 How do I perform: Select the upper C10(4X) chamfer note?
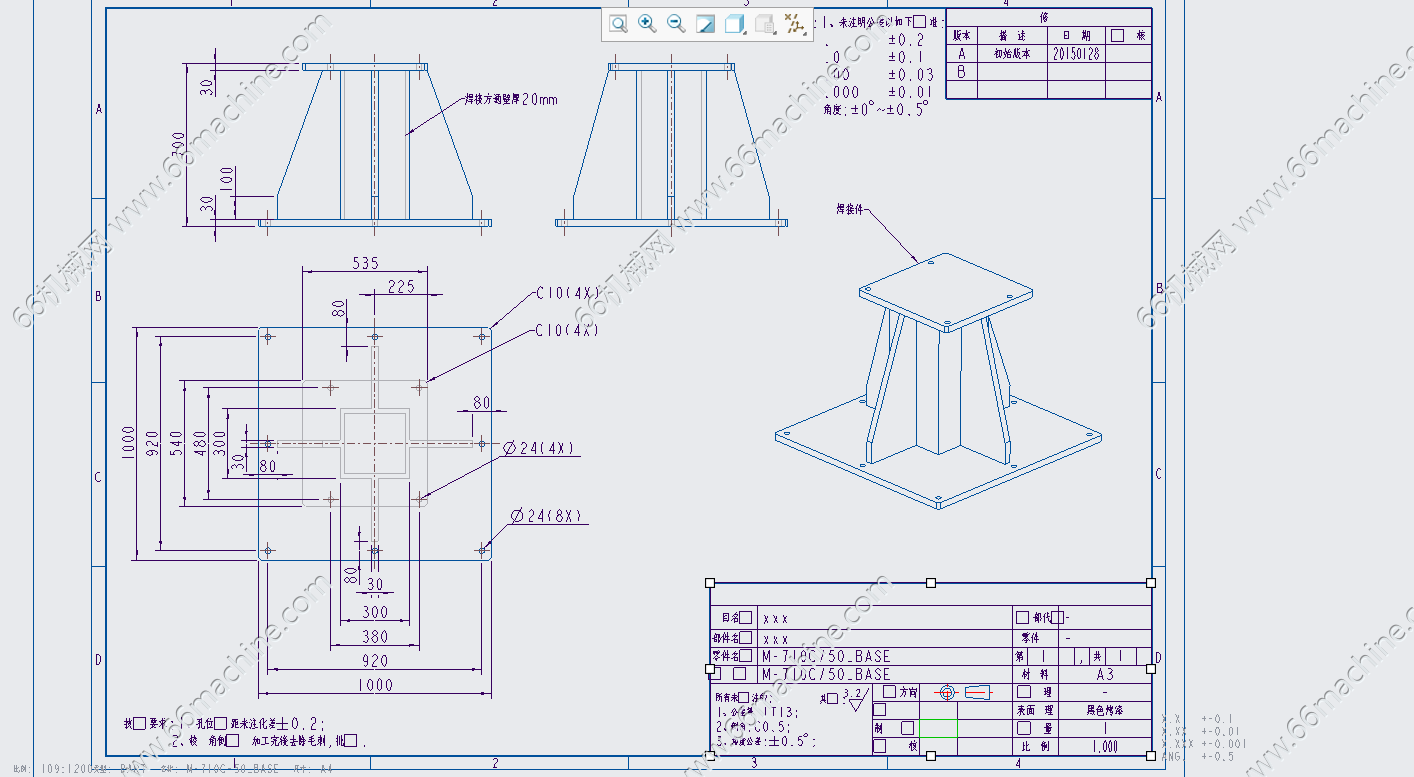568,294
